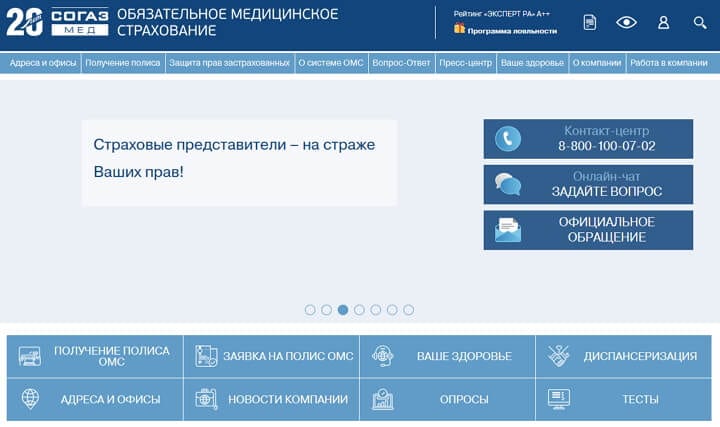
Task: Open the Пресс-центр menu item
Action: pos(465,62)
